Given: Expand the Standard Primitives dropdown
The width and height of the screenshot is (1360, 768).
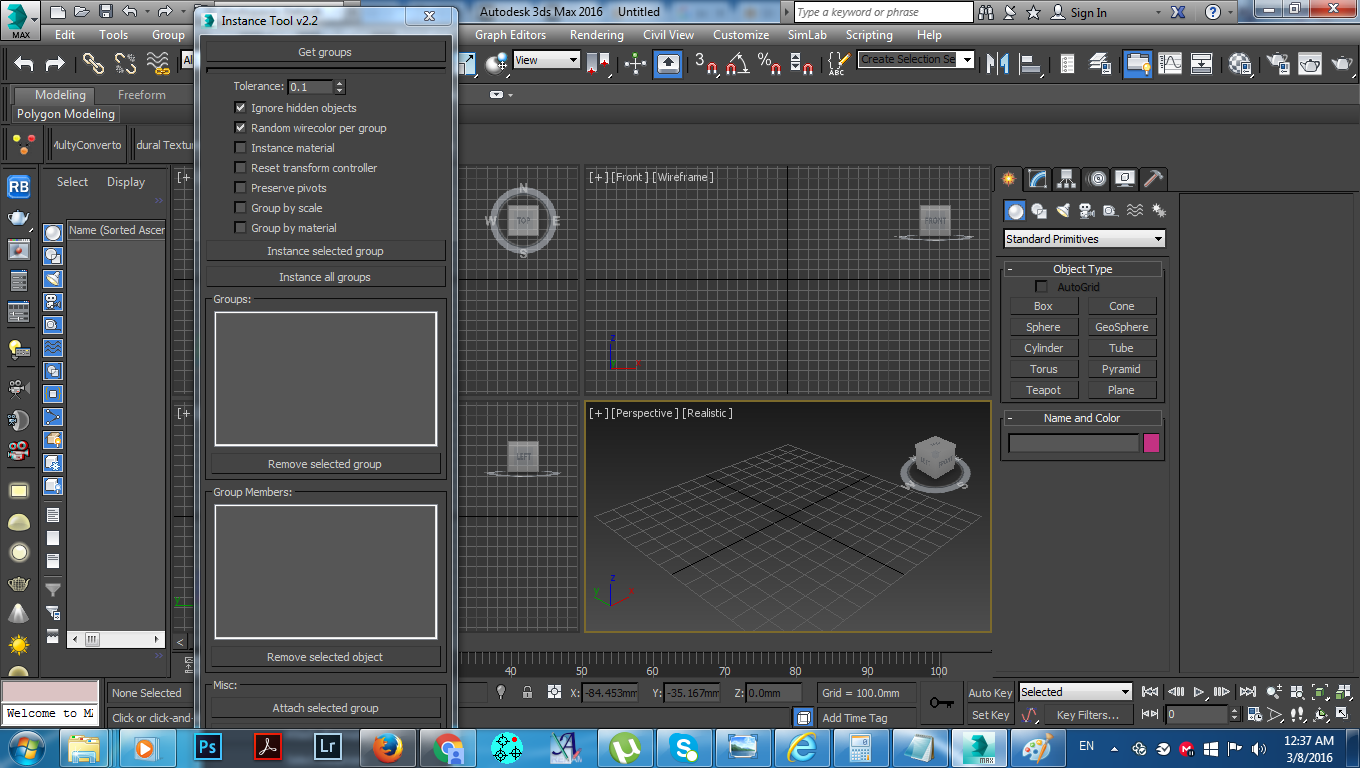Looking at the screenshot, I should 1158,239.
